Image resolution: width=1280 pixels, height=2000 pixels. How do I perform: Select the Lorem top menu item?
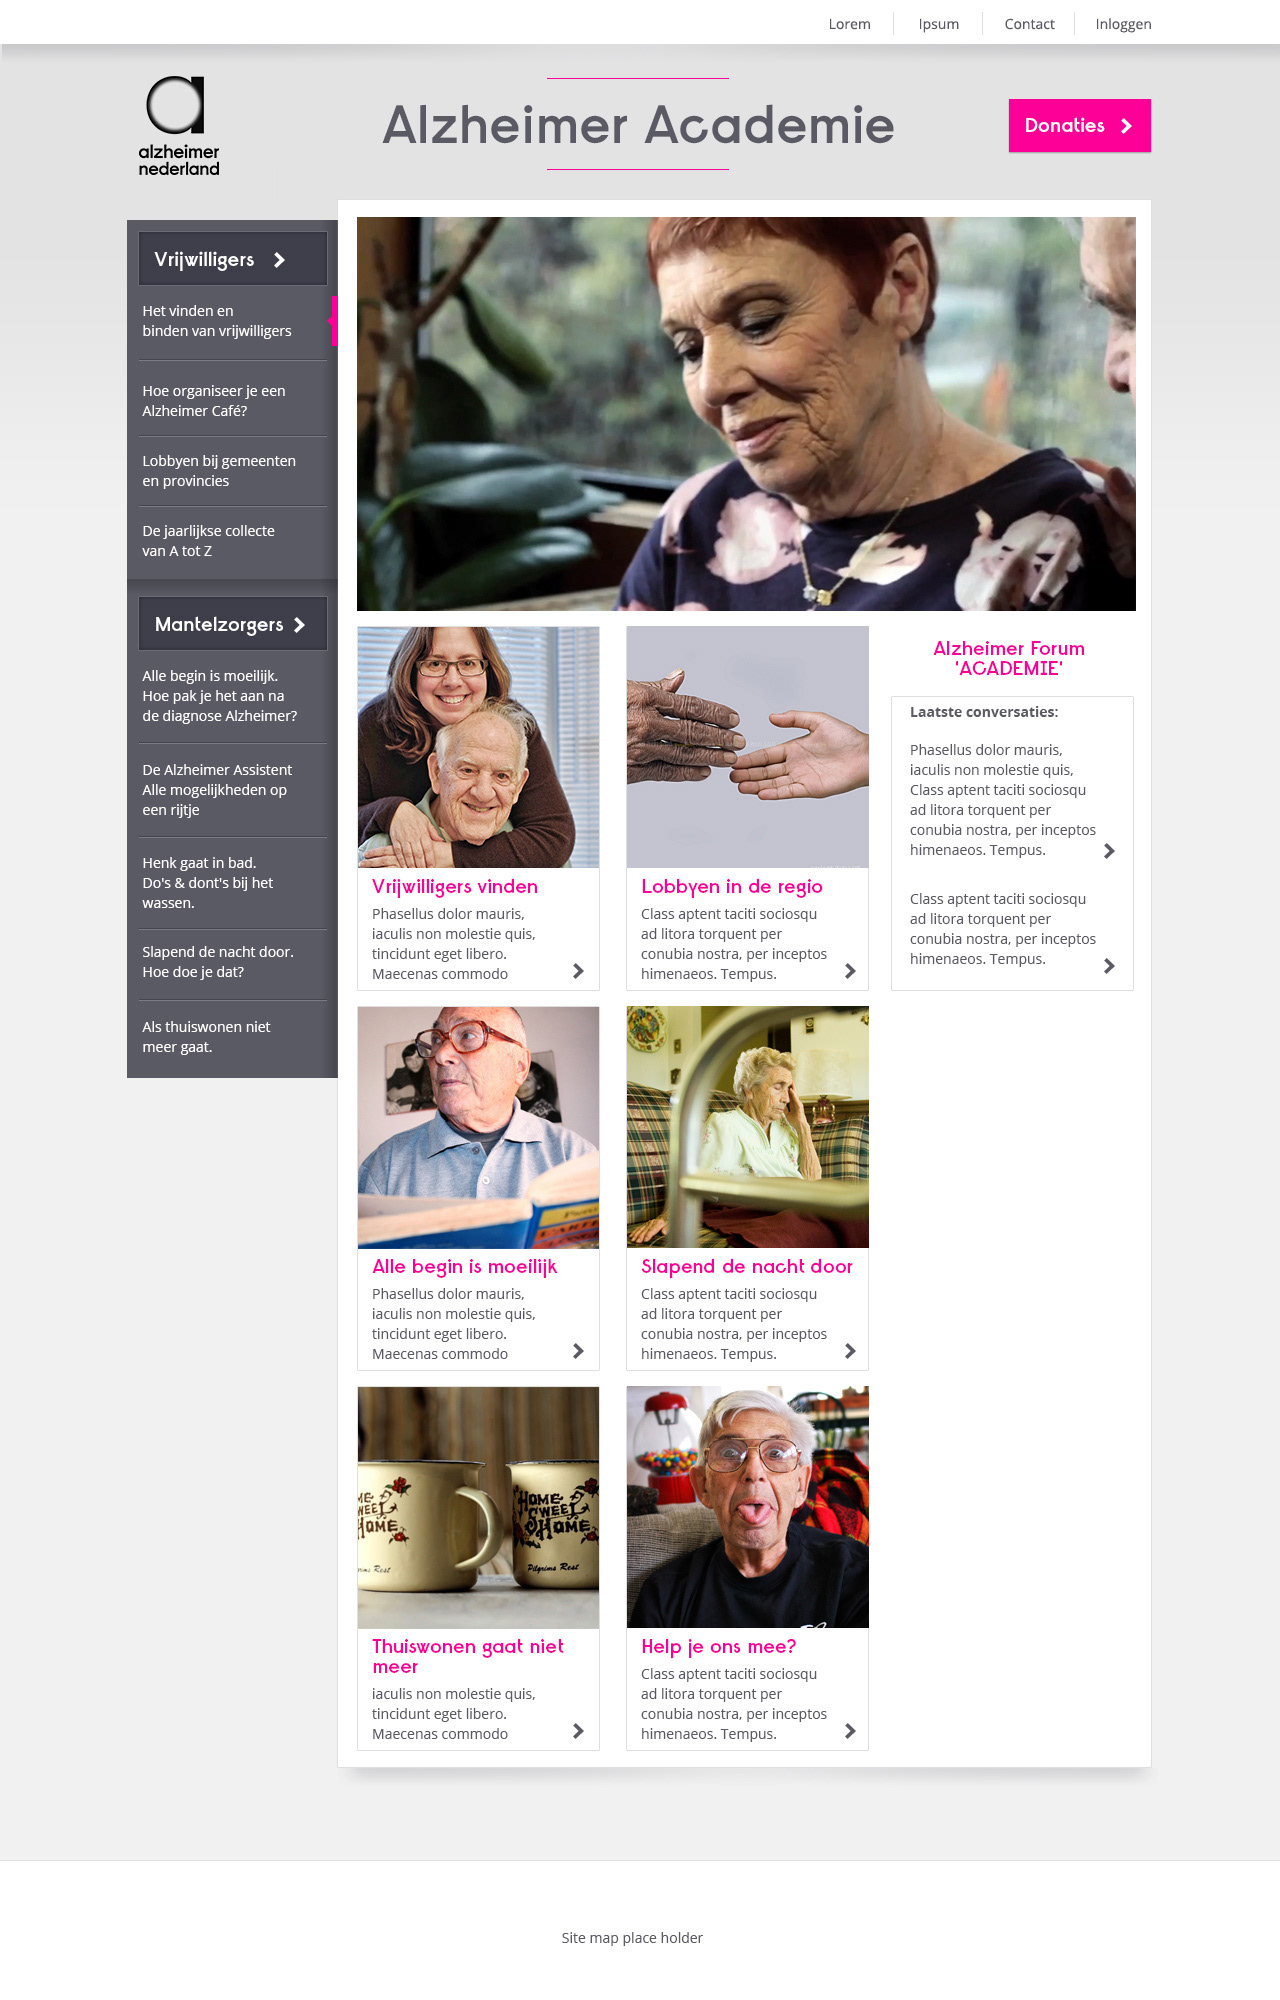tap(849, 24)
